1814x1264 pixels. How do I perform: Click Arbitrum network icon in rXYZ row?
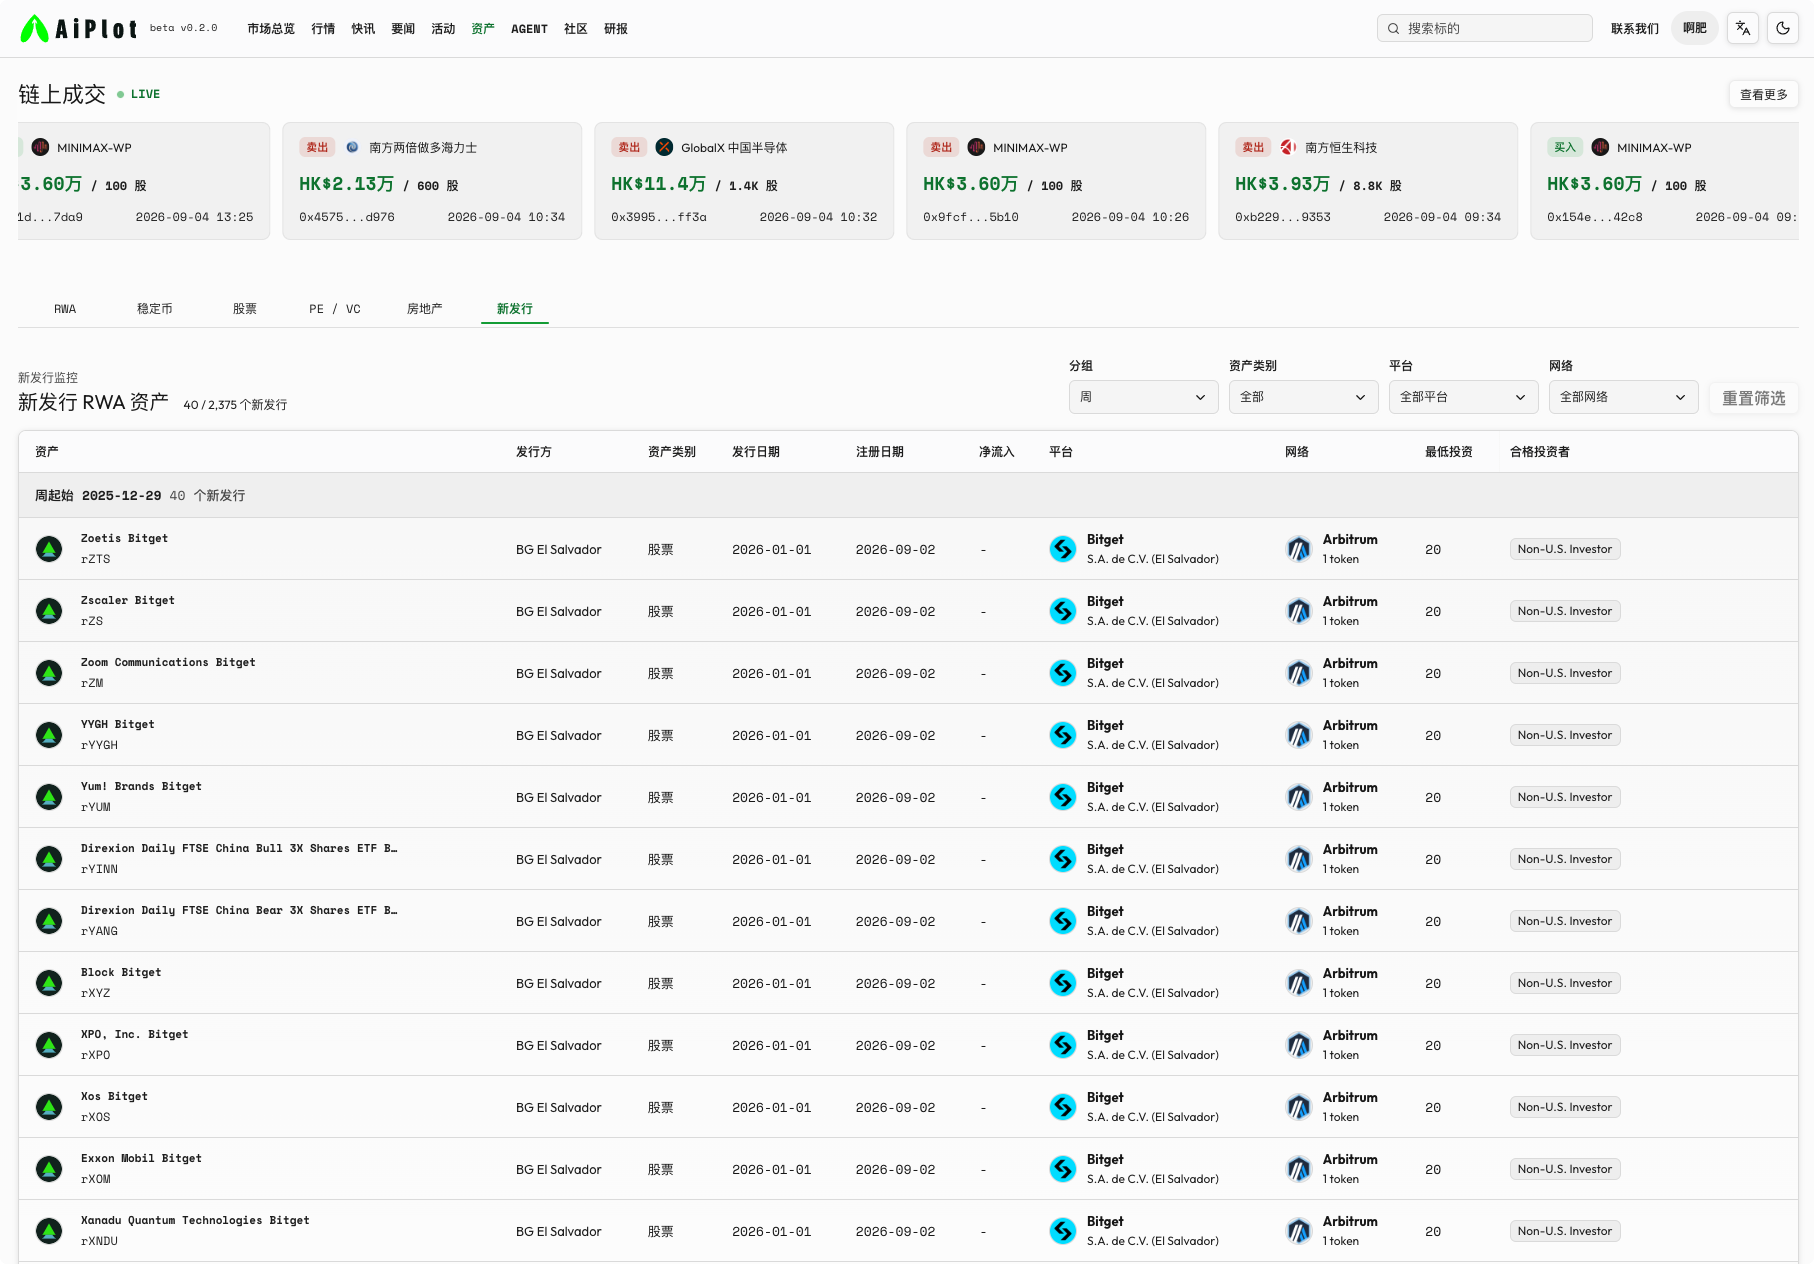[x=1299, y=983]
